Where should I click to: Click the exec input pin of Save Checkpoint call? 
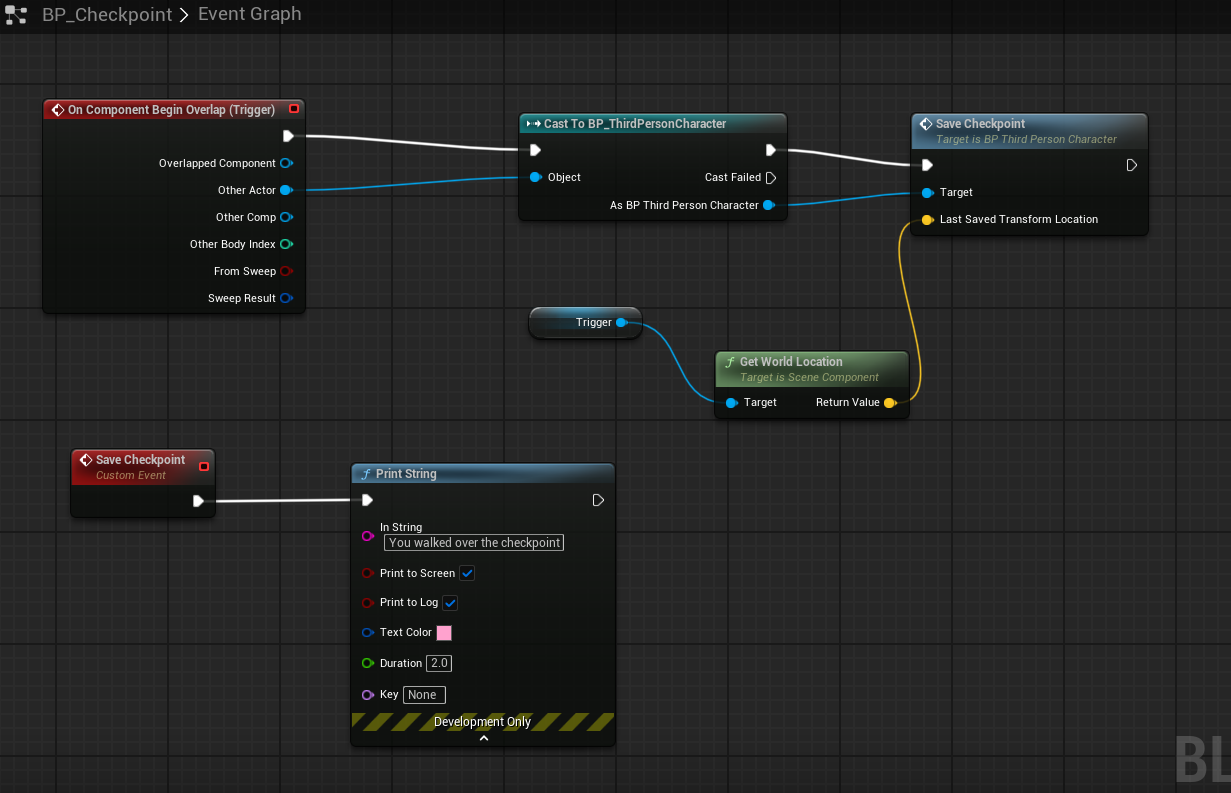tap(927, 165)
